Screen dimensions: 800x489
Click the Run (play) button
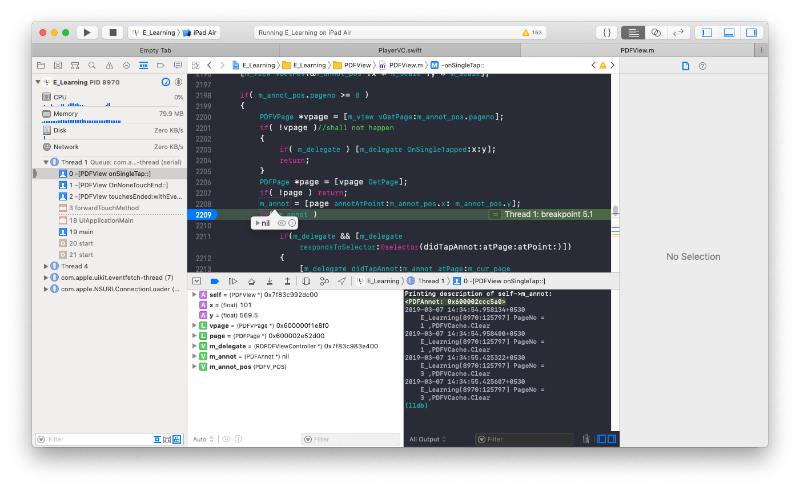point(88,32)
